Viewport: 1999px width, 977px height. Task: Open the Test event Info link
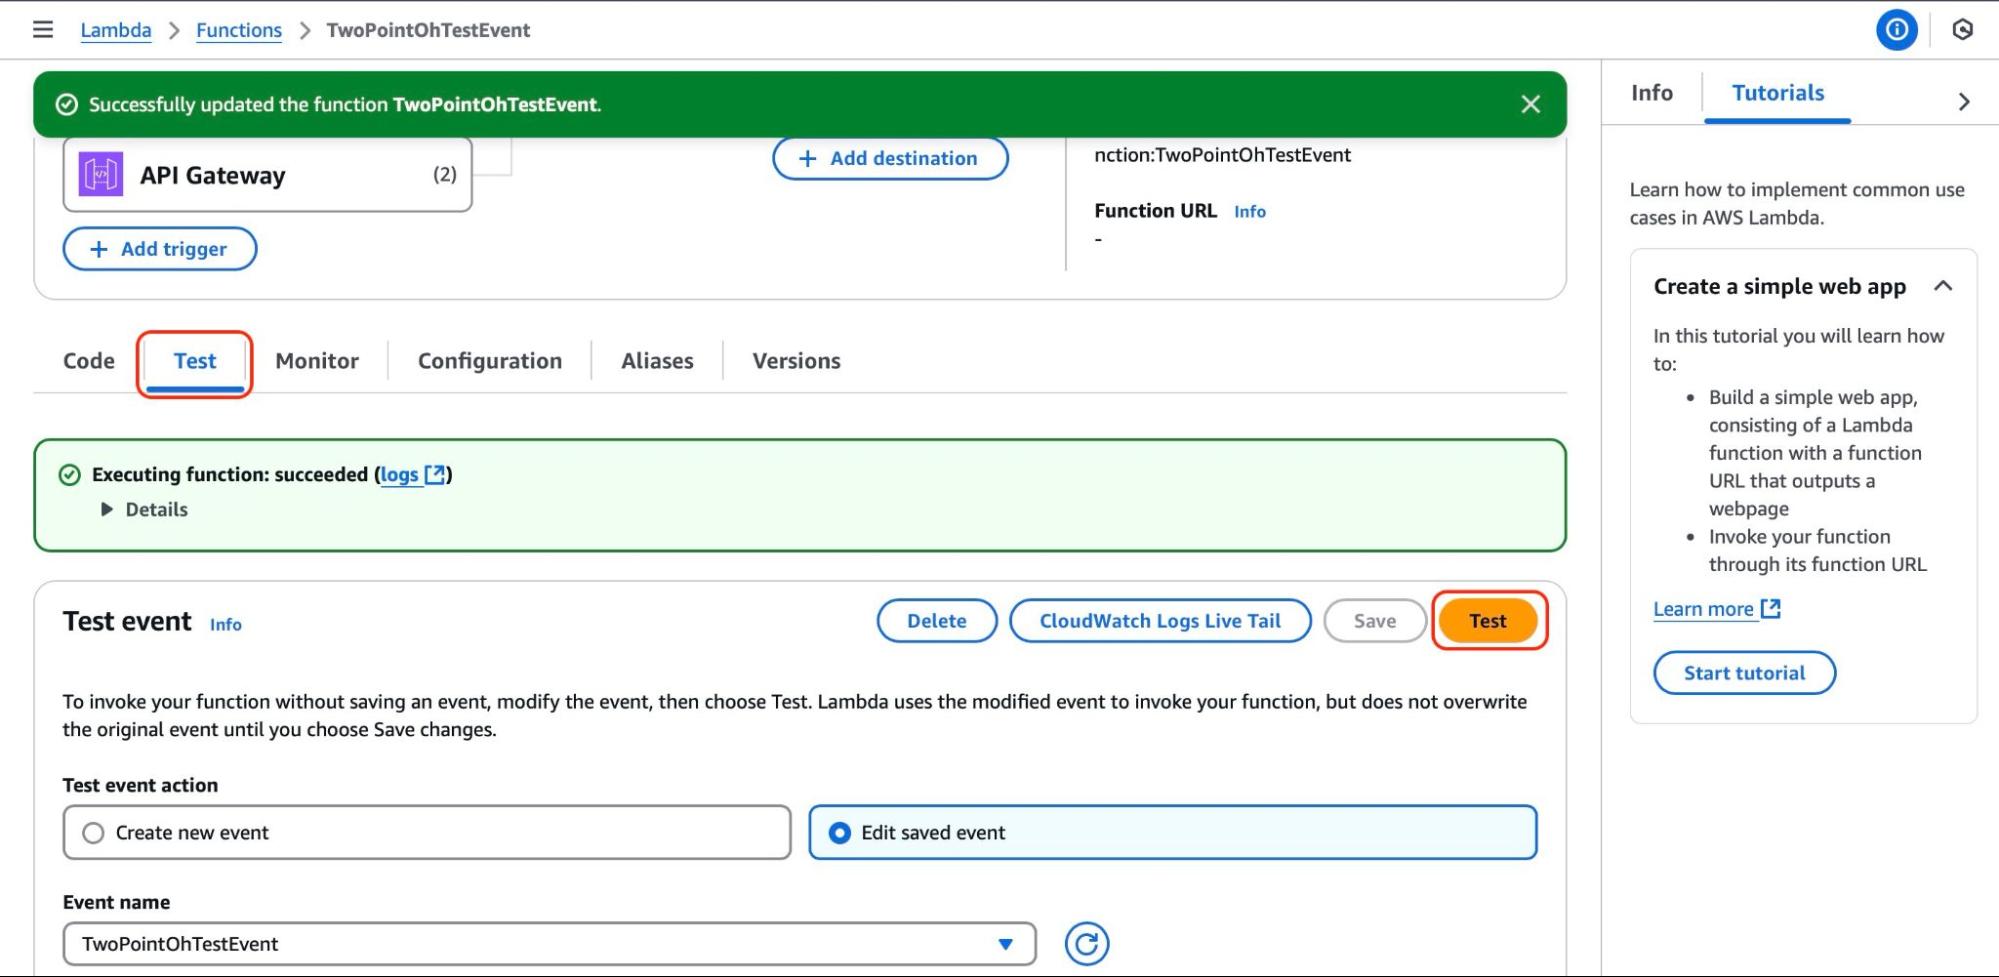(x=226, y=625)
